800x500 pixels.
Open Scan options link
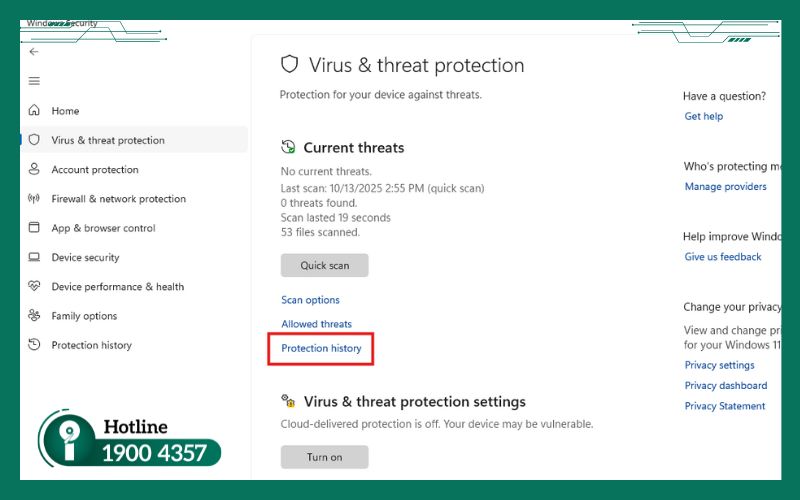310,300
